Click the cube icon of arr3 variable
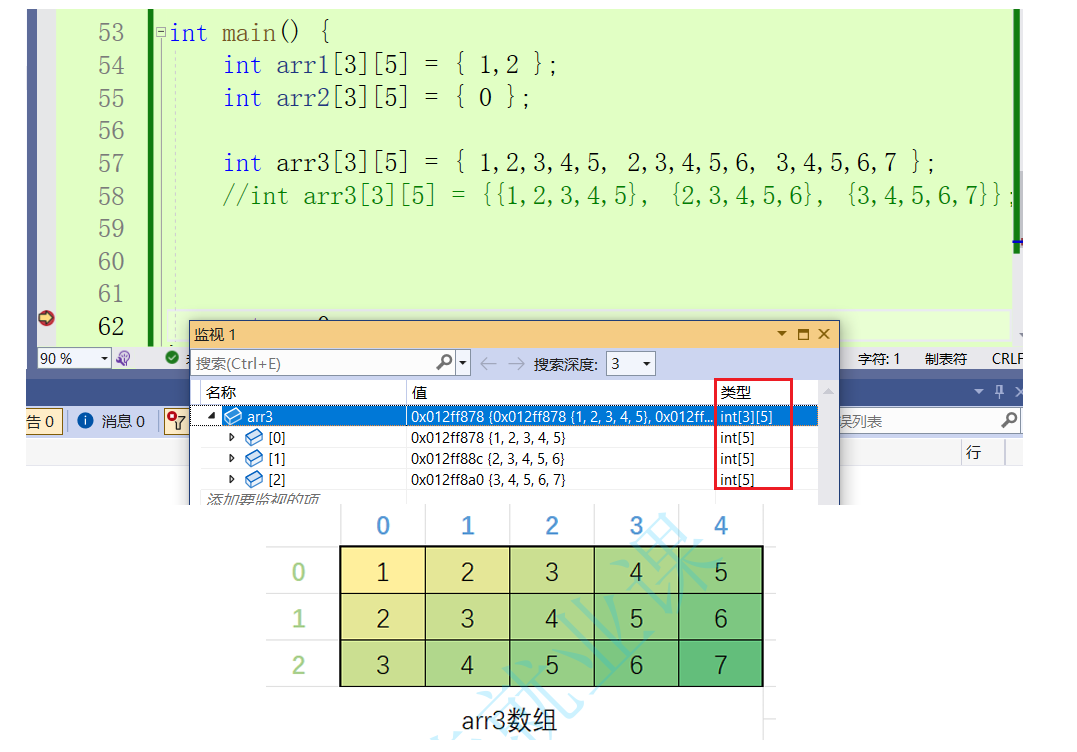 (234, 416)
